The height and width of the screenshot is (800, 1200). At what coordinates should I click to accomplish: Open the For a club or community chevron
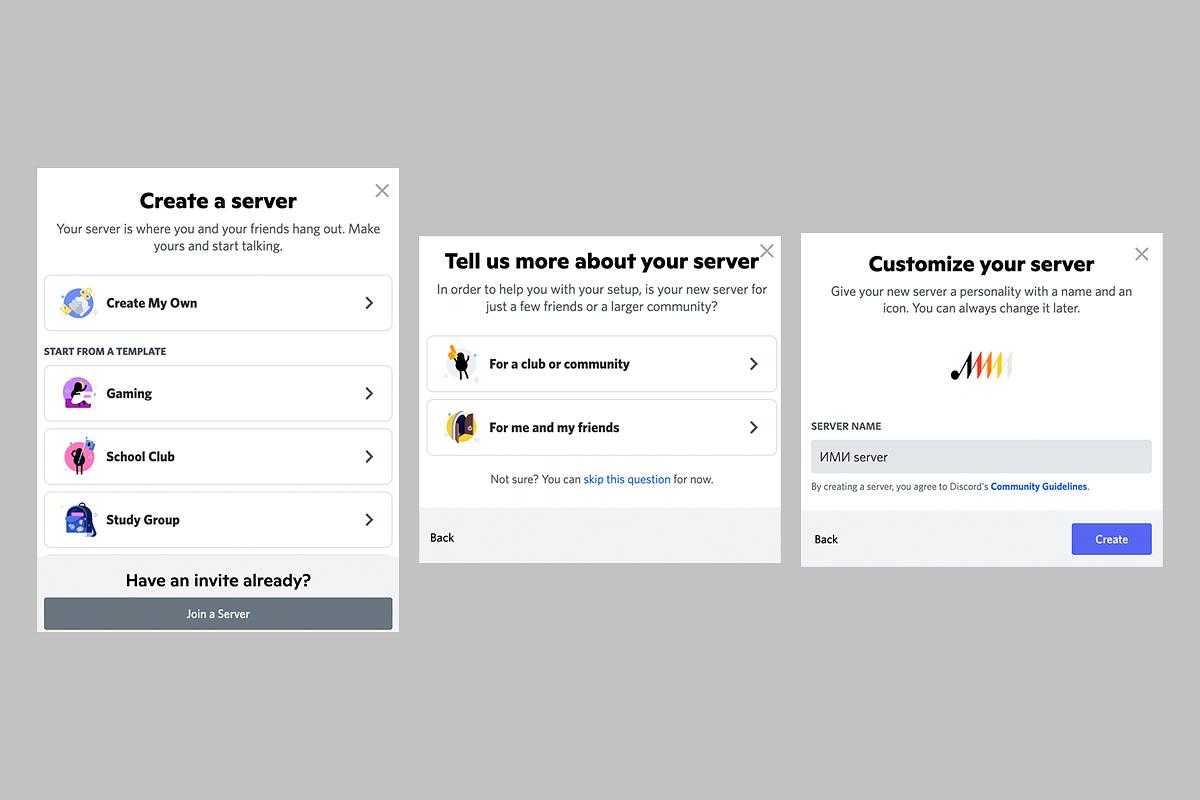pyautogui.click(x=754, y=364)
